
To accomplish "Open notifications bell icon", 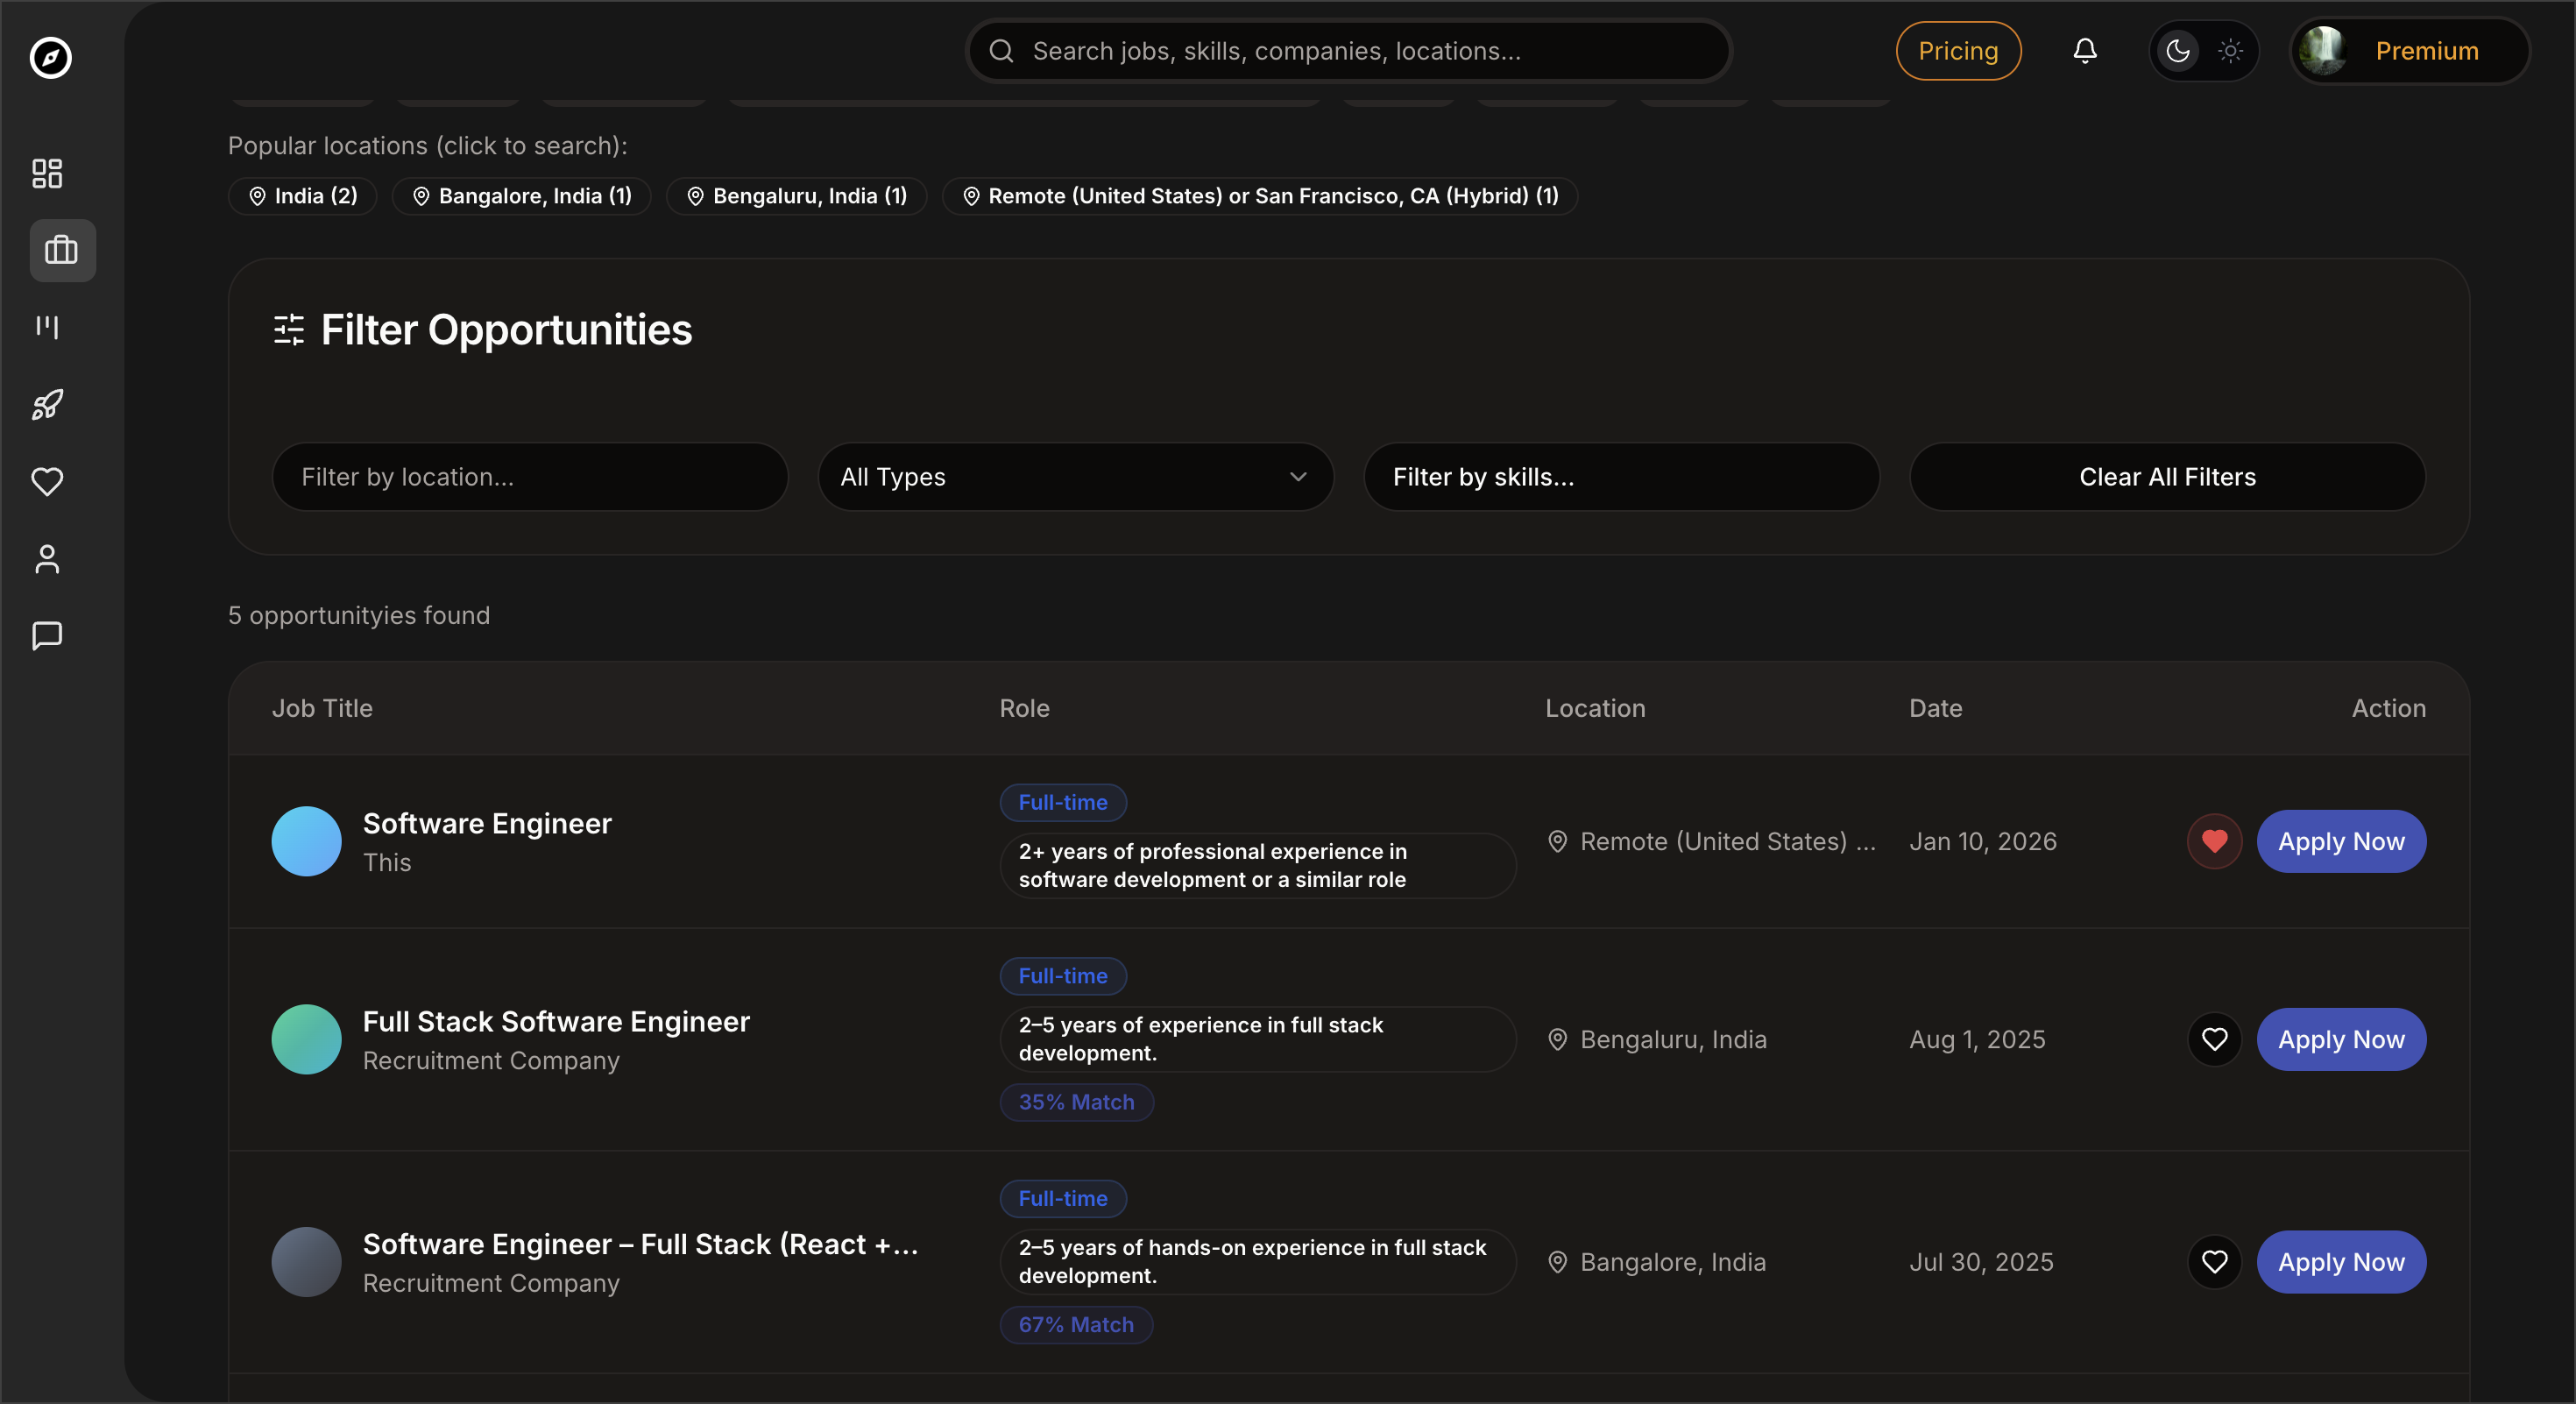I will 2084,51.
